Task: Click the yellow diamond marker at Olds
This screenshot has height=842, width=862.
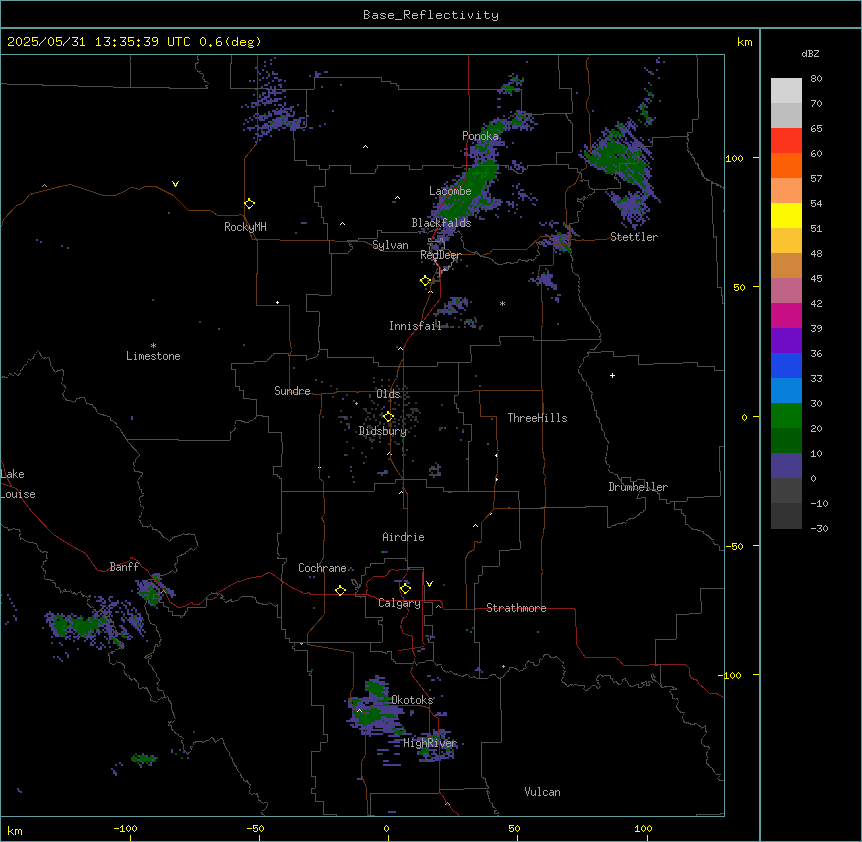Action: (x=388, y=417)
